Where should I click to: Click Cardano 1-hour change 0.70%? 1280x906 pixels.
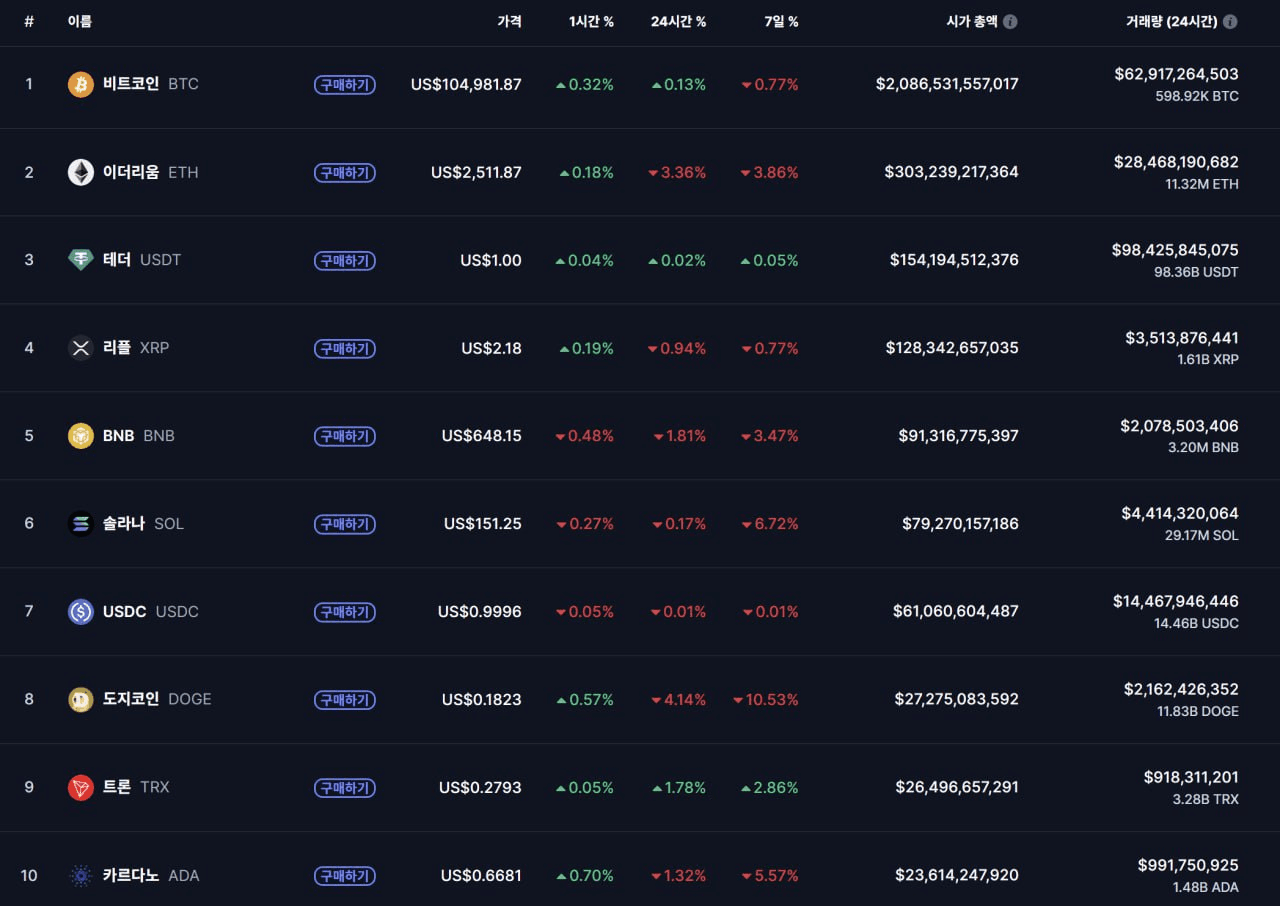point(585,876)
